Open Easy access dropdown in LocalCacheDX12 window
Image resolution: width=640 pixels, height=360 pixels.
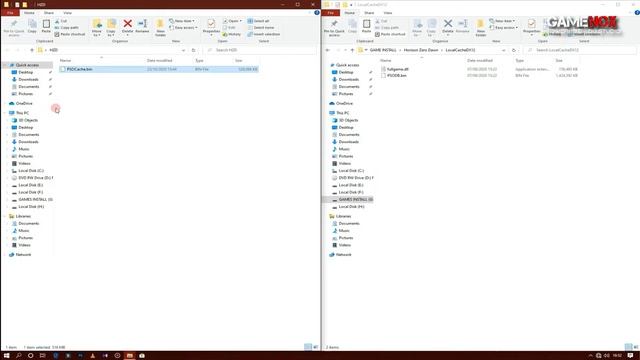coord(504,27)
